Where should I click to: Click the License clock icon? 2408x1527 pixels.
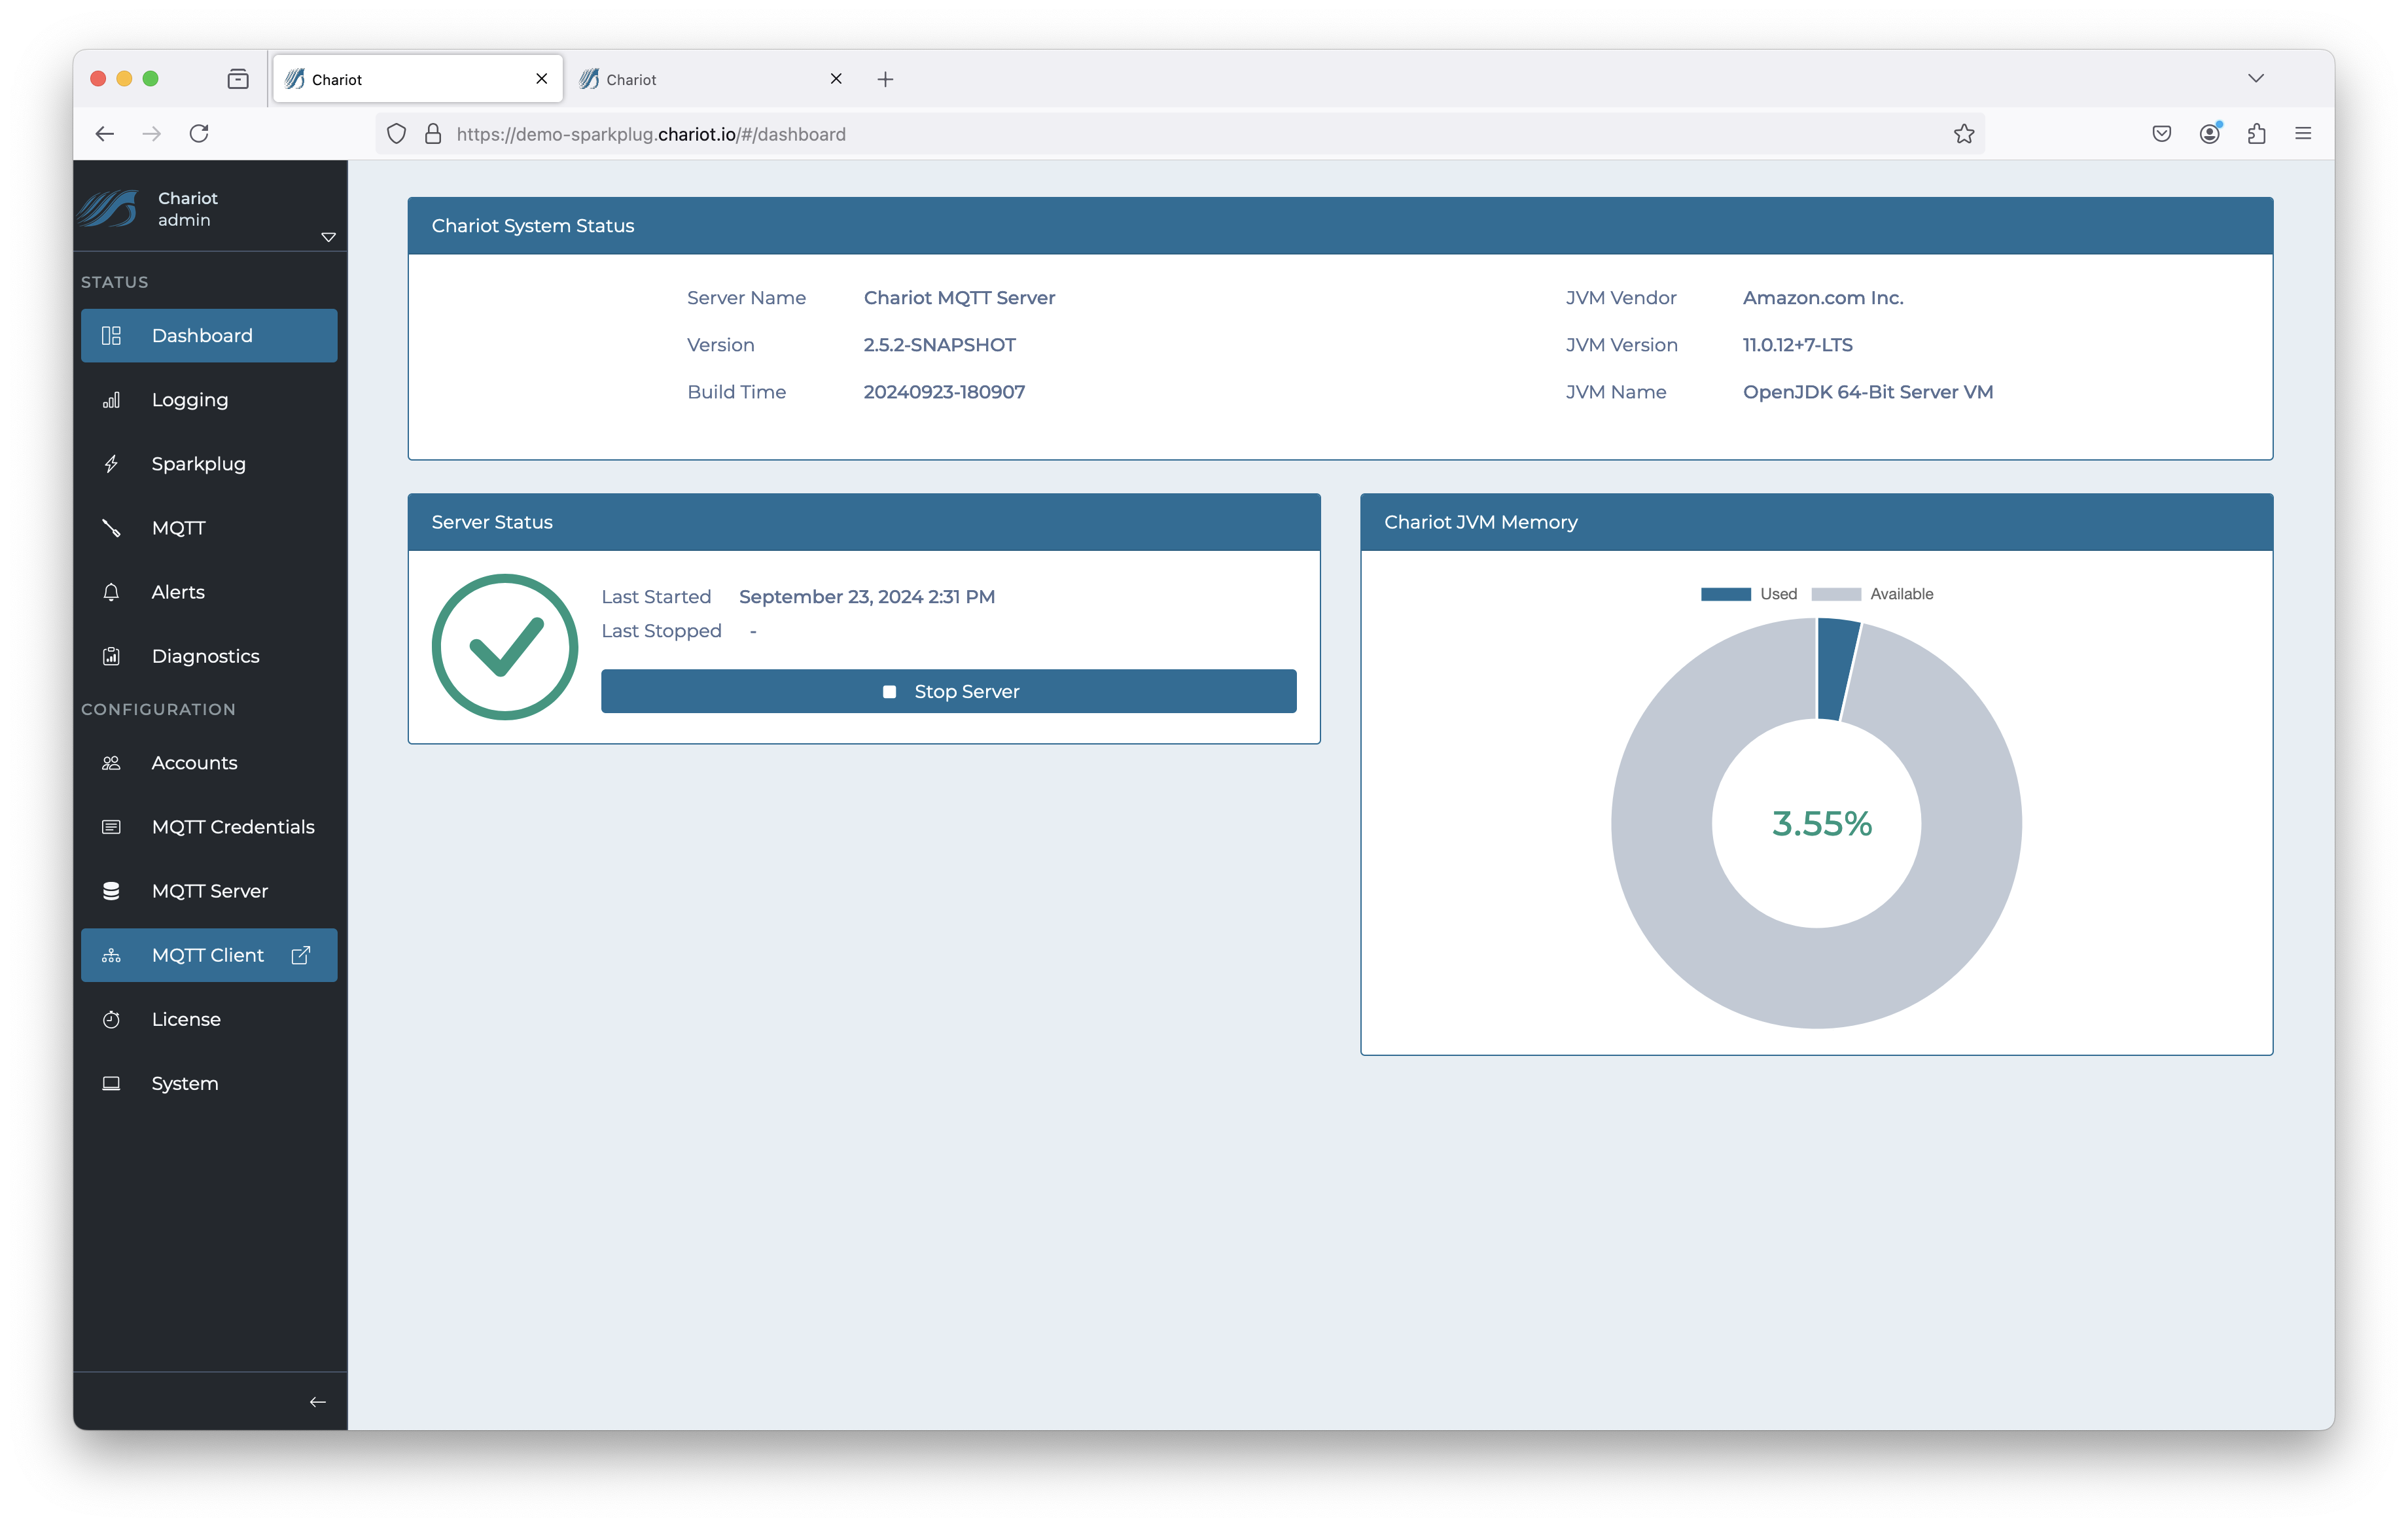[111, 1019]
